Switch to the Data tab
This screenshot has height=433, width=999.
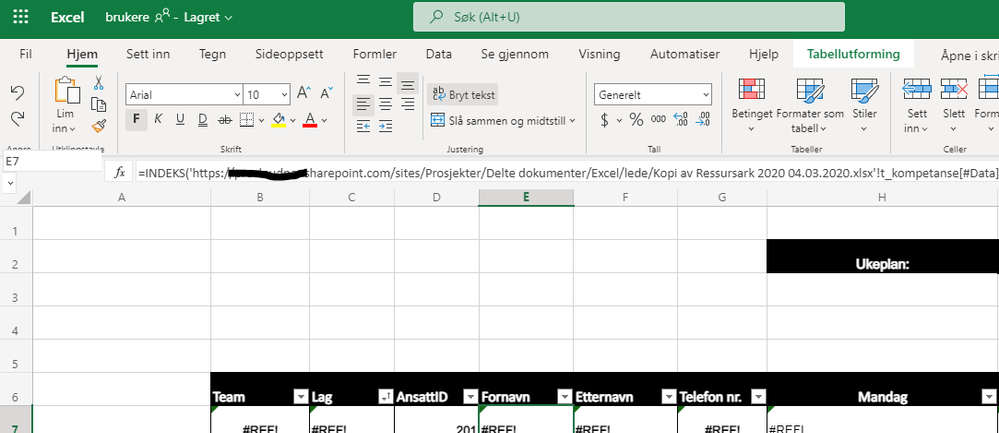(x=439, y=54)
